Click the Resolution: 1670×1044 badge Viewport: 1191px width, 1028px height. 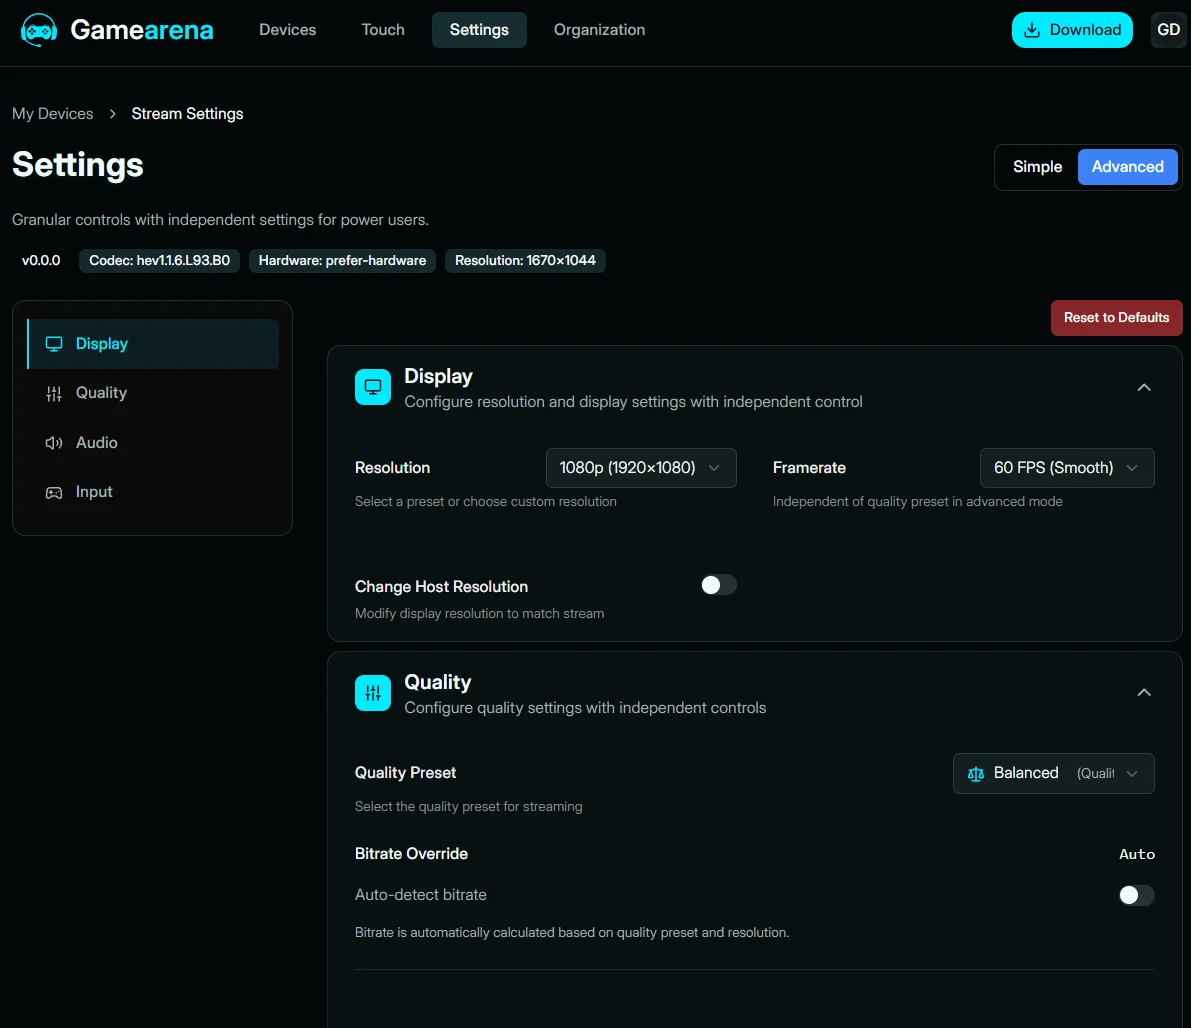526,261
